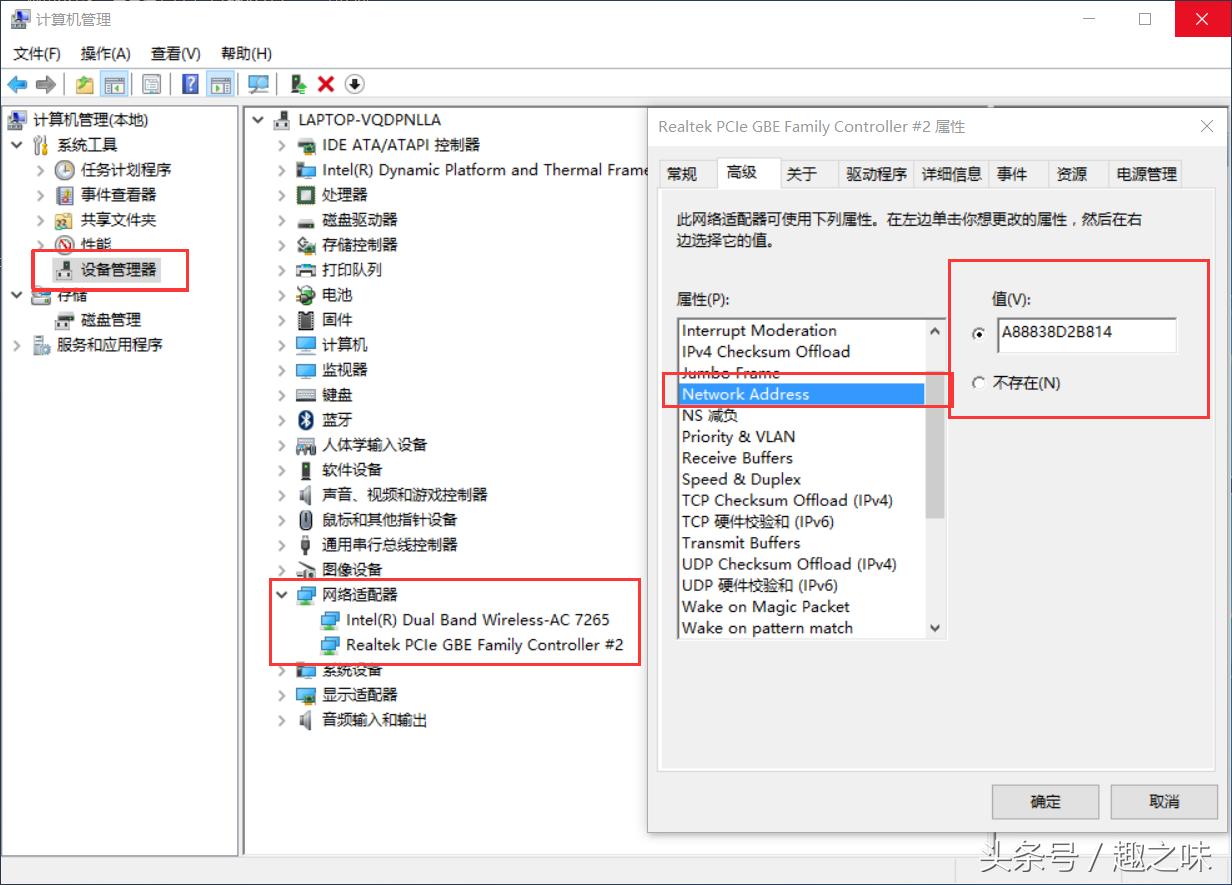The image size is (1232, 885).
Task: Click the 蓝牙 Bluetooth icon
Action: (x=306, y=420)
